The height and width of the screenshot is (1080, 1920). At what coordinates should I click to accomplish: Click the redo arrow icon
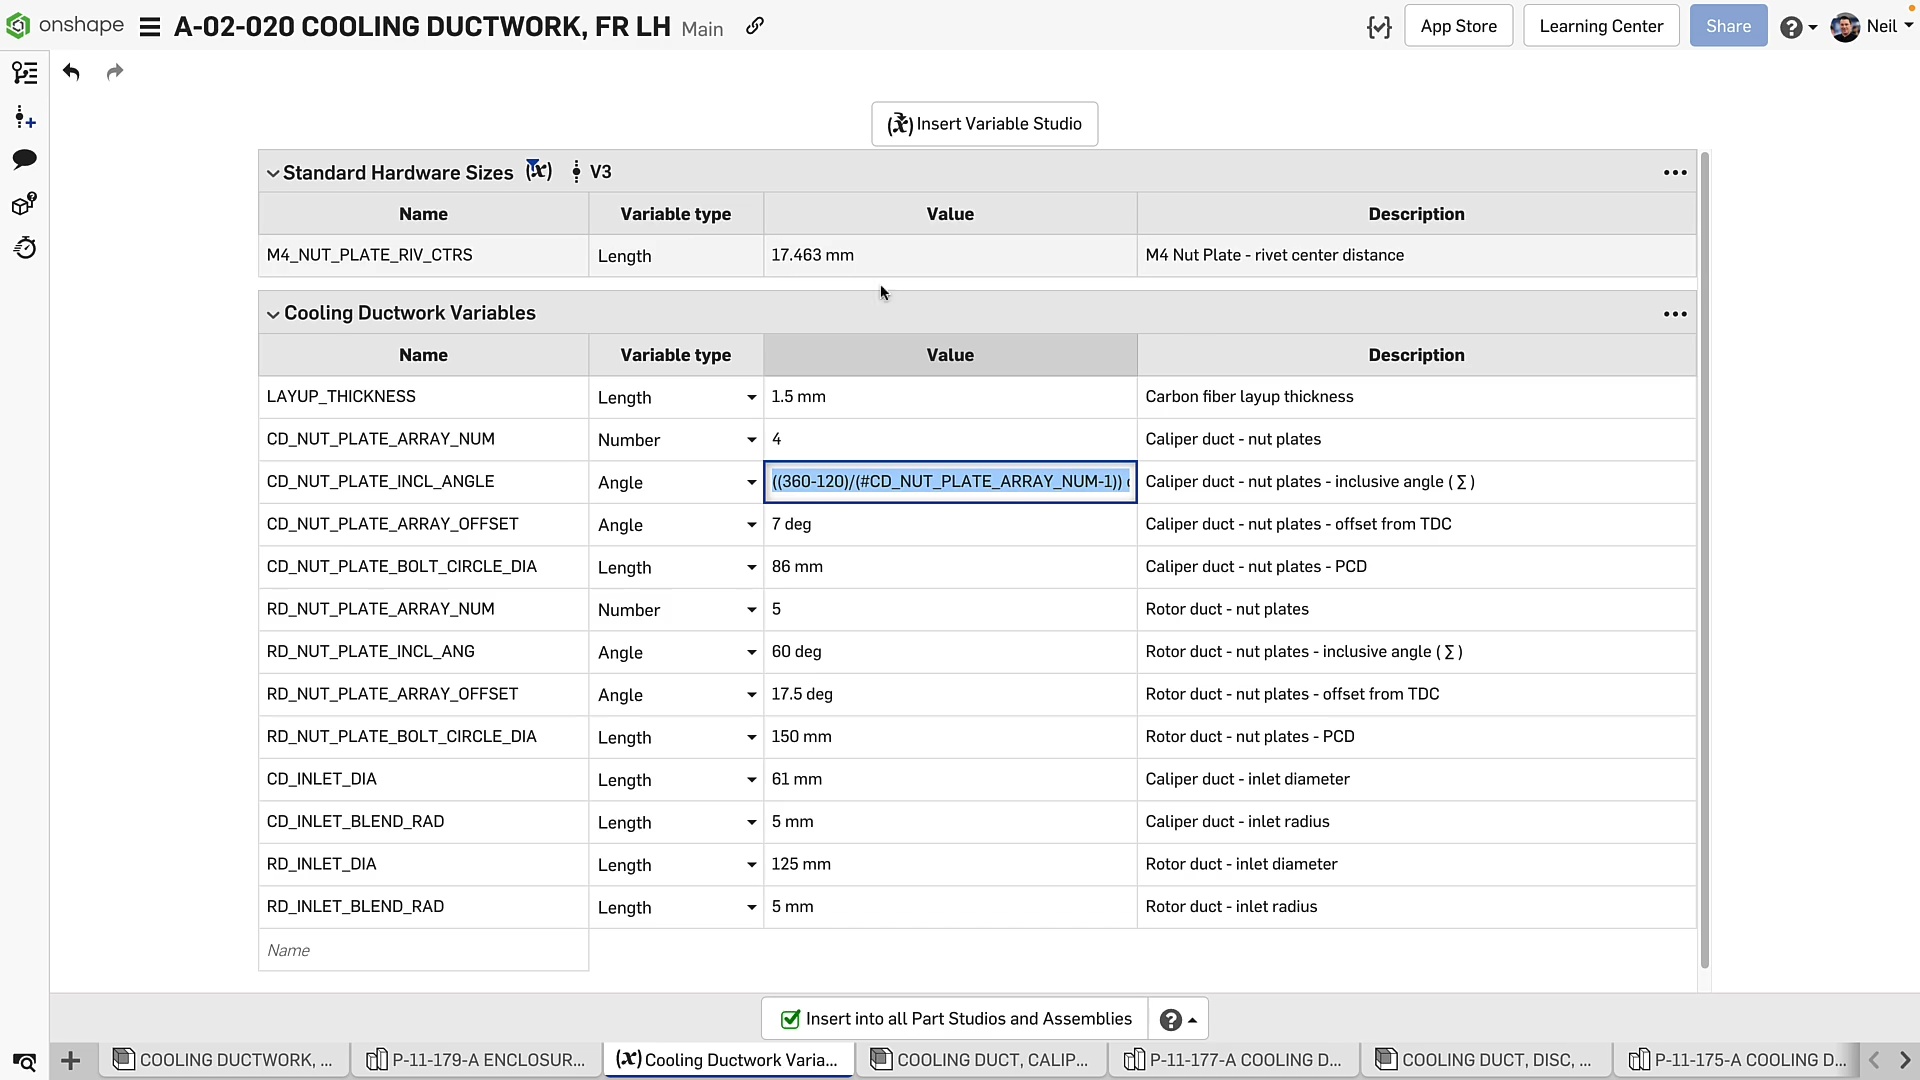point(115,72)
